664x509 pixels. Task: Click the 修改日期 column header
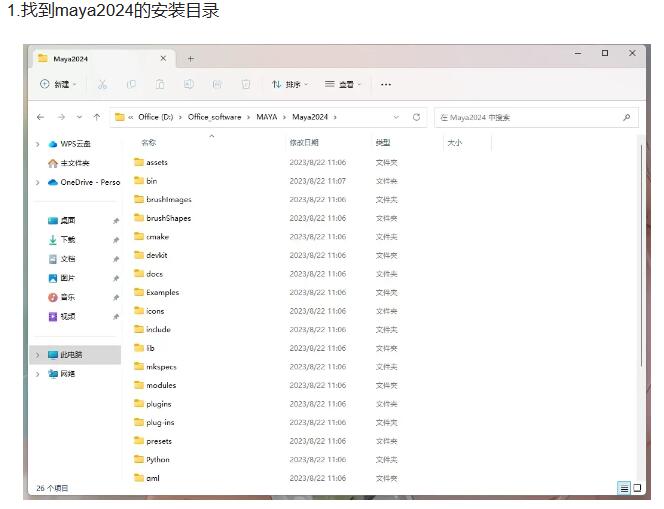pos(304,143)
